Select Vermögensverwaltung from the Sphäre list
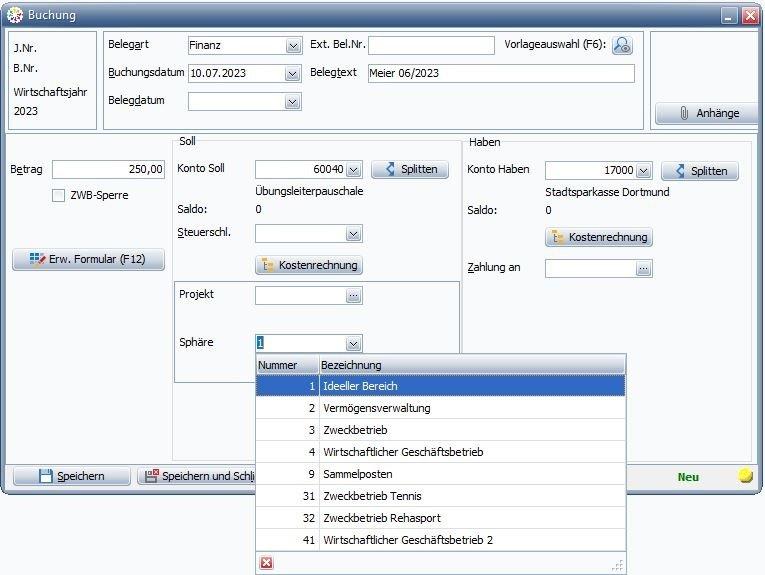This screenshot has width=765, height=575. (x=376, y=408)
